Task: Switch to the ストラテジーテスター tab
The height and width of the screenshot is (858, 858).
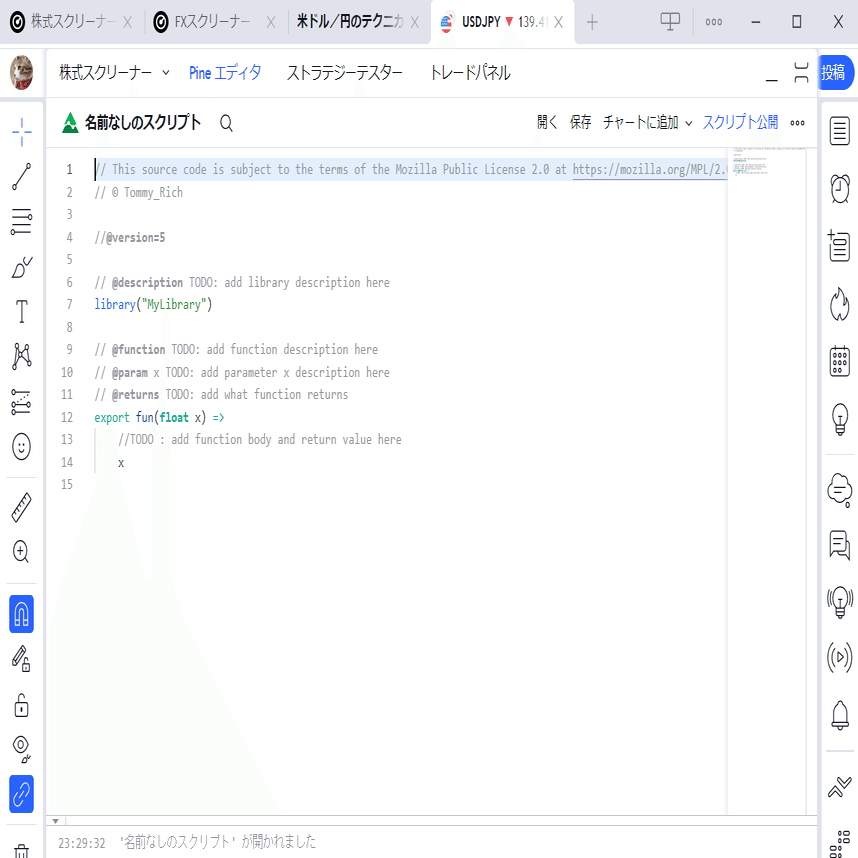Action: 345,72
